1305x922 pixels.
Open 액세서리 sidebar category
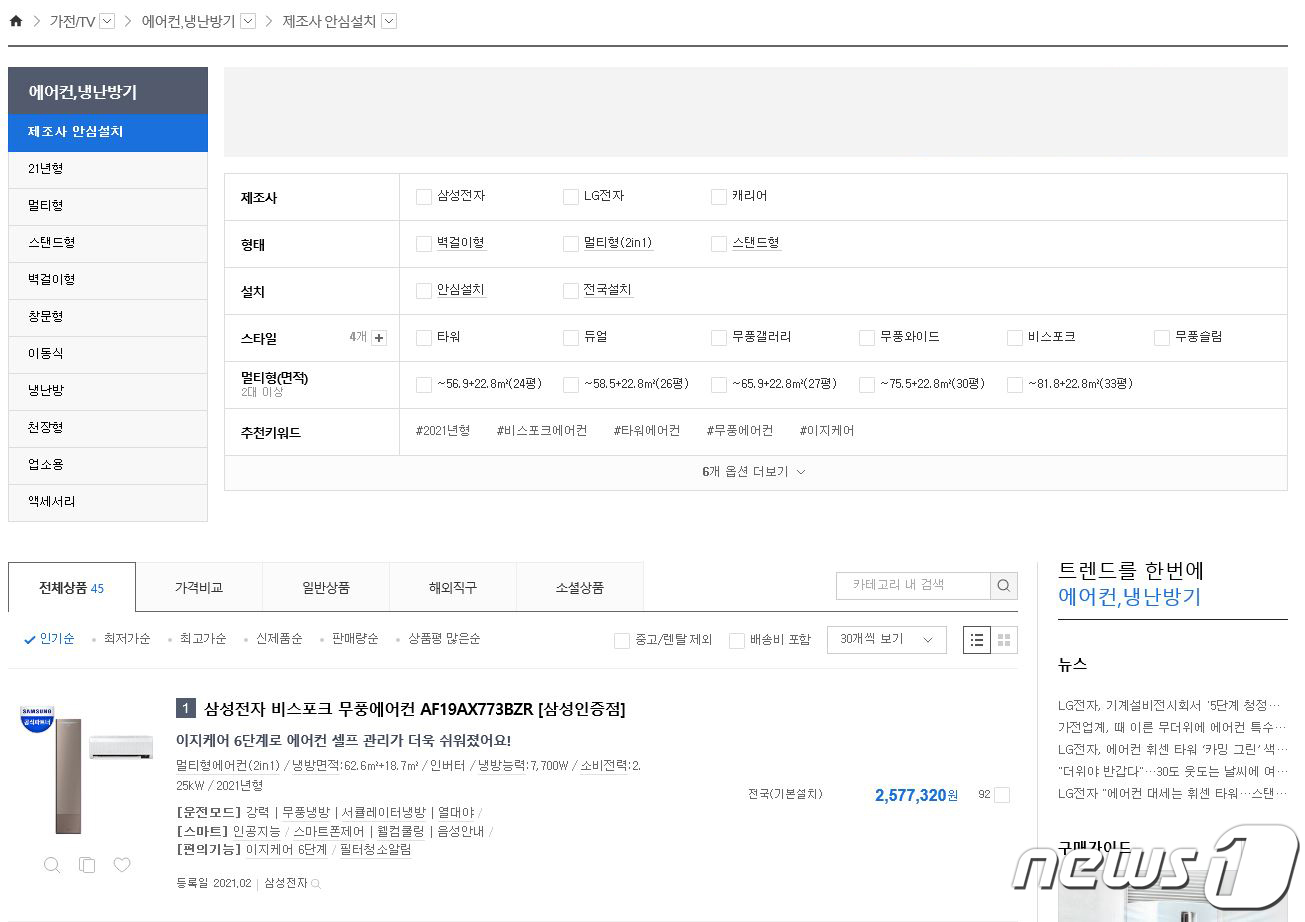pos(108,502)
